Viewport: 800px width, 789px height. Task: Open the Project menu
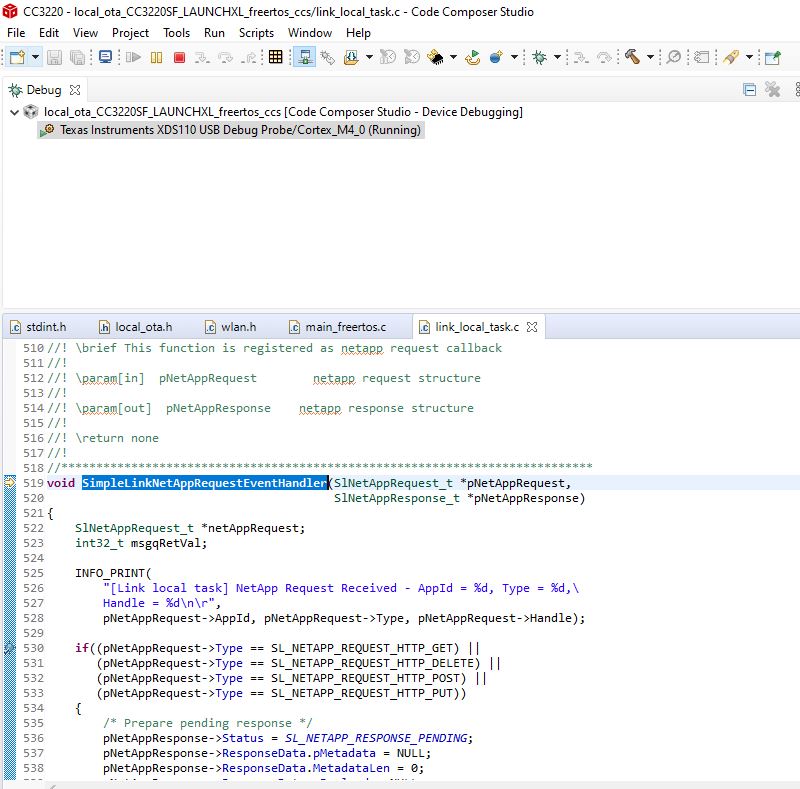click(x=130, y=32)
